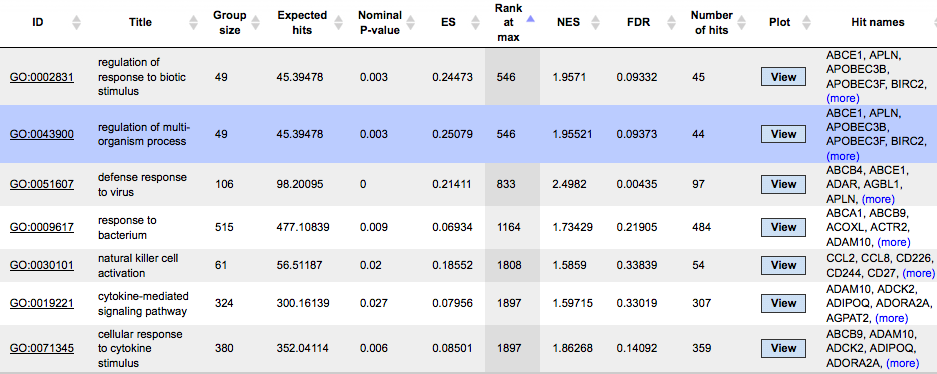
Task: Expand more hit names for defense response to virus
Action: pos(878,199)
